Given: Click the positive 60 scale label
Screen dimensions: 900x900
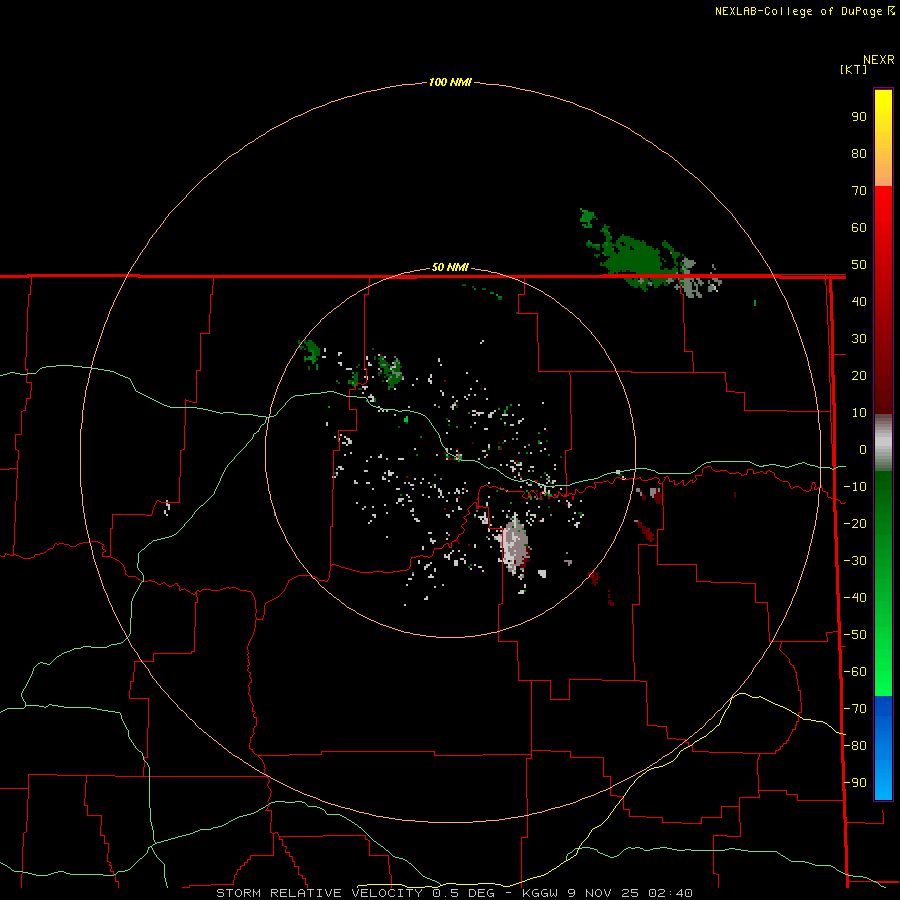Looking at the screenshot, I should 859,228.
